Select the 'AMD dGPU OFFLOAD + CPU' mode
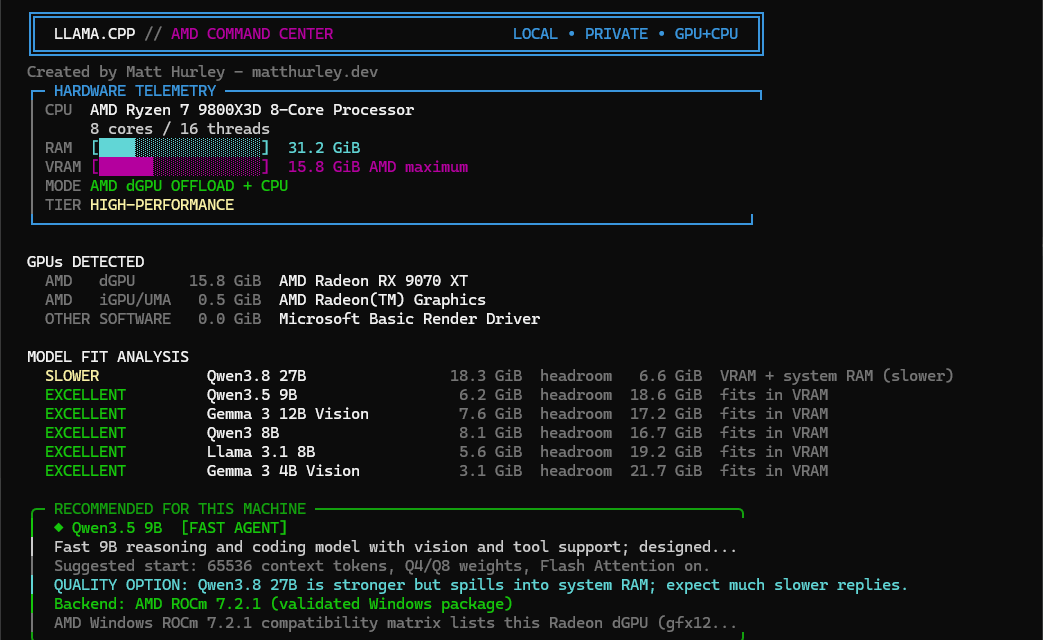The image size is (1043, 640). (x=189, y=186)
